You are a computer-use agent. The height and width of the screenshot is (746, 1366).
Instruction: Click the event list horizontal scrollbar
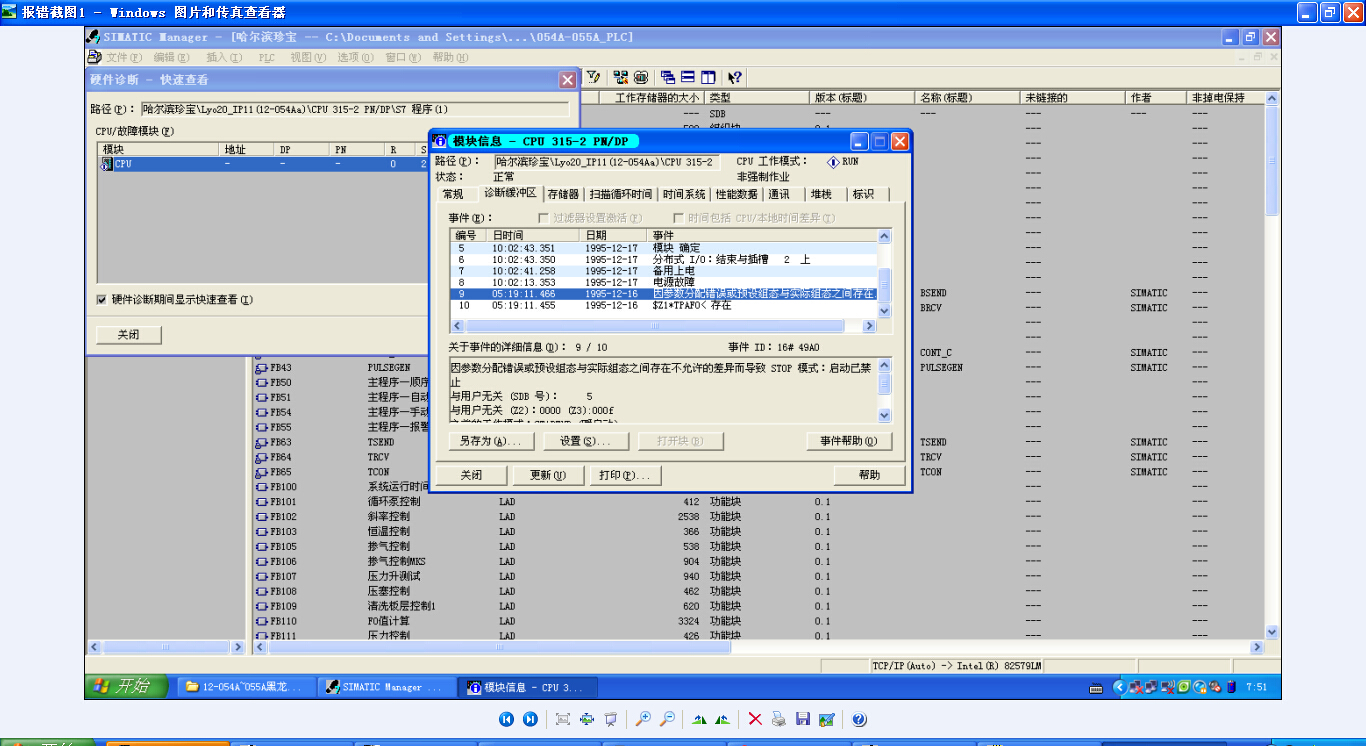(x=663, y=326)
